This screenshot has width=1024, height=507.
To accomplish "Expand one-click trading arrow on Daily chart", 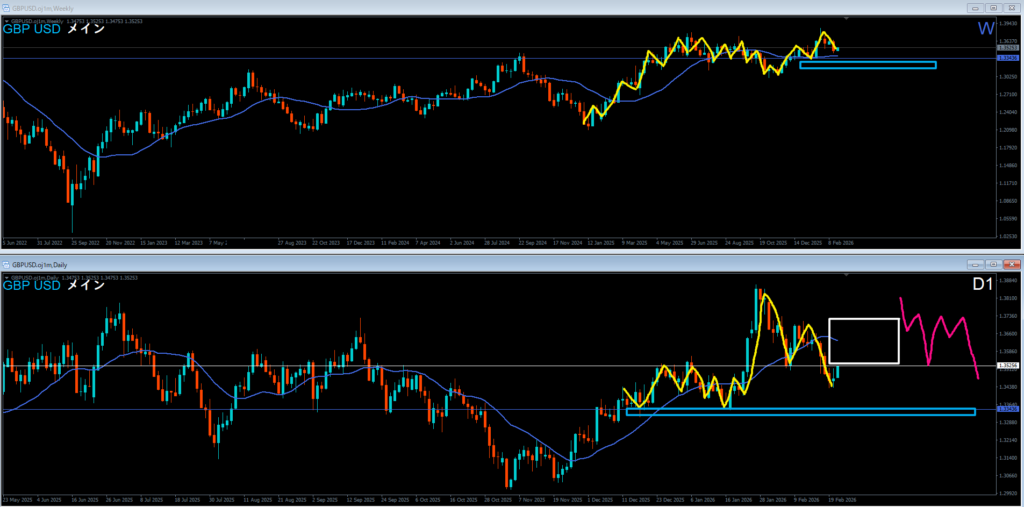I will click(5, 277).
